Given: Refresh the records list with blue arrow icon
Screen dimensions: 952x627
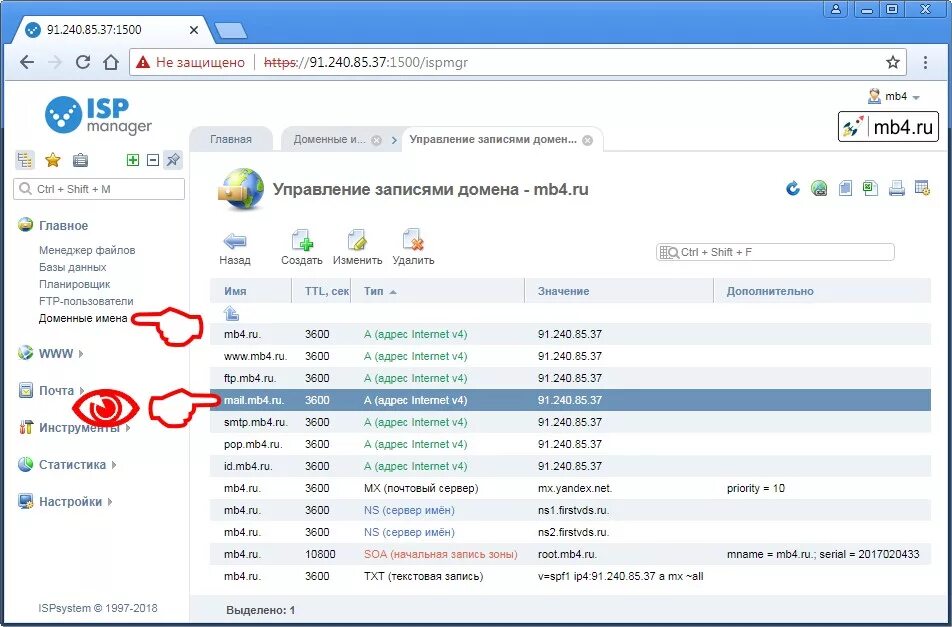Looking at the screenshot, I should click(x=792, y=189).
